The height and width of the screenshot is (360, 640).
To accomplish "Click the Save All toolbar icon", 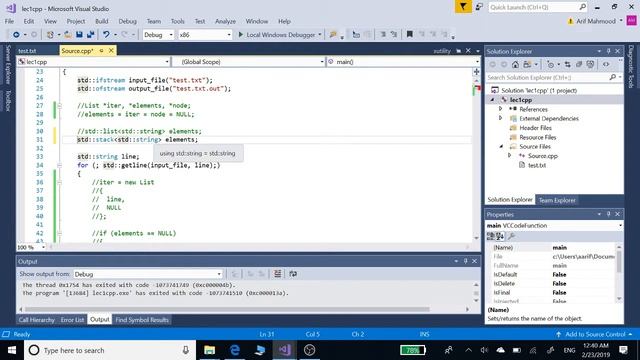I will pos(91,35).
